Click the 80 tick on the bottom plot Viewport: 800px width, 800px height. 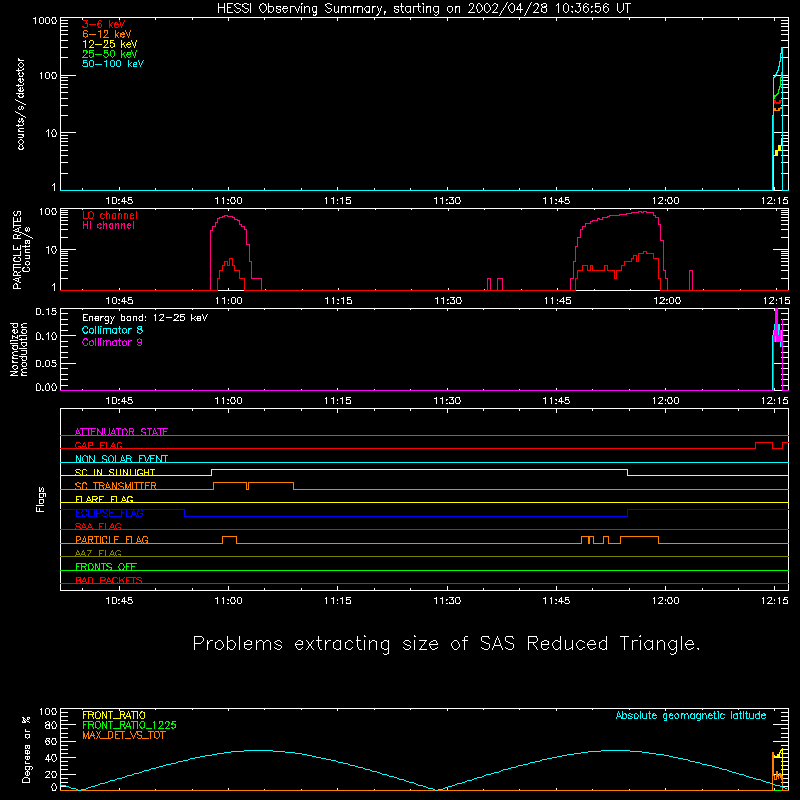coord(51,725)
